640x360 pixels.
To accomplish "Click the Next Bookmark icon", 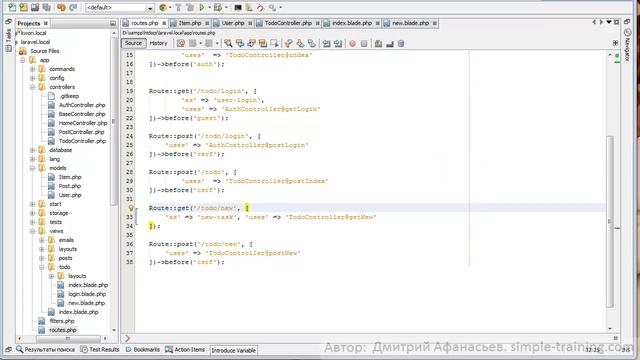I will [x=300, y=43].
